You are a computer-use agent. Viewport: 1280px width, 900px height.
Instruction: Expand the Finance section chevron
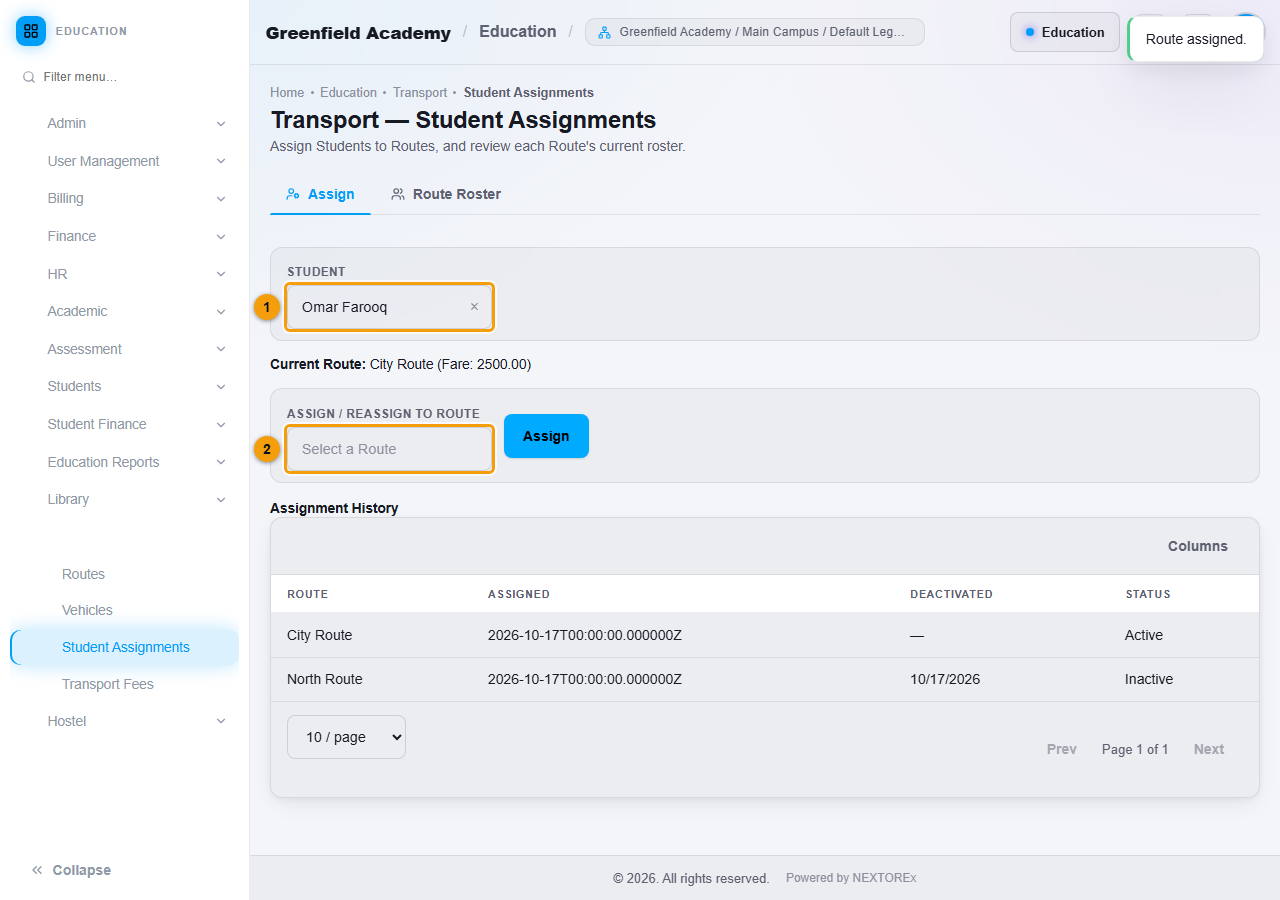[x=221, y=237]
